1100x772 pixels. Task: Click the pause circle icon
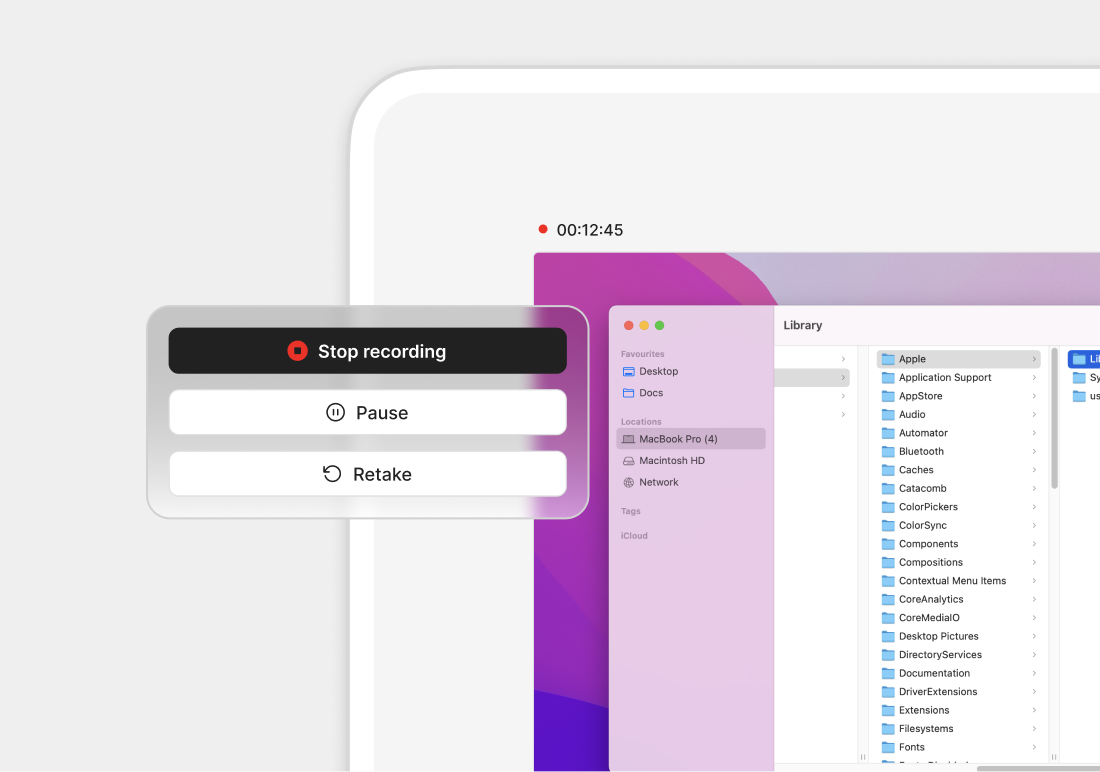(335, 413)
